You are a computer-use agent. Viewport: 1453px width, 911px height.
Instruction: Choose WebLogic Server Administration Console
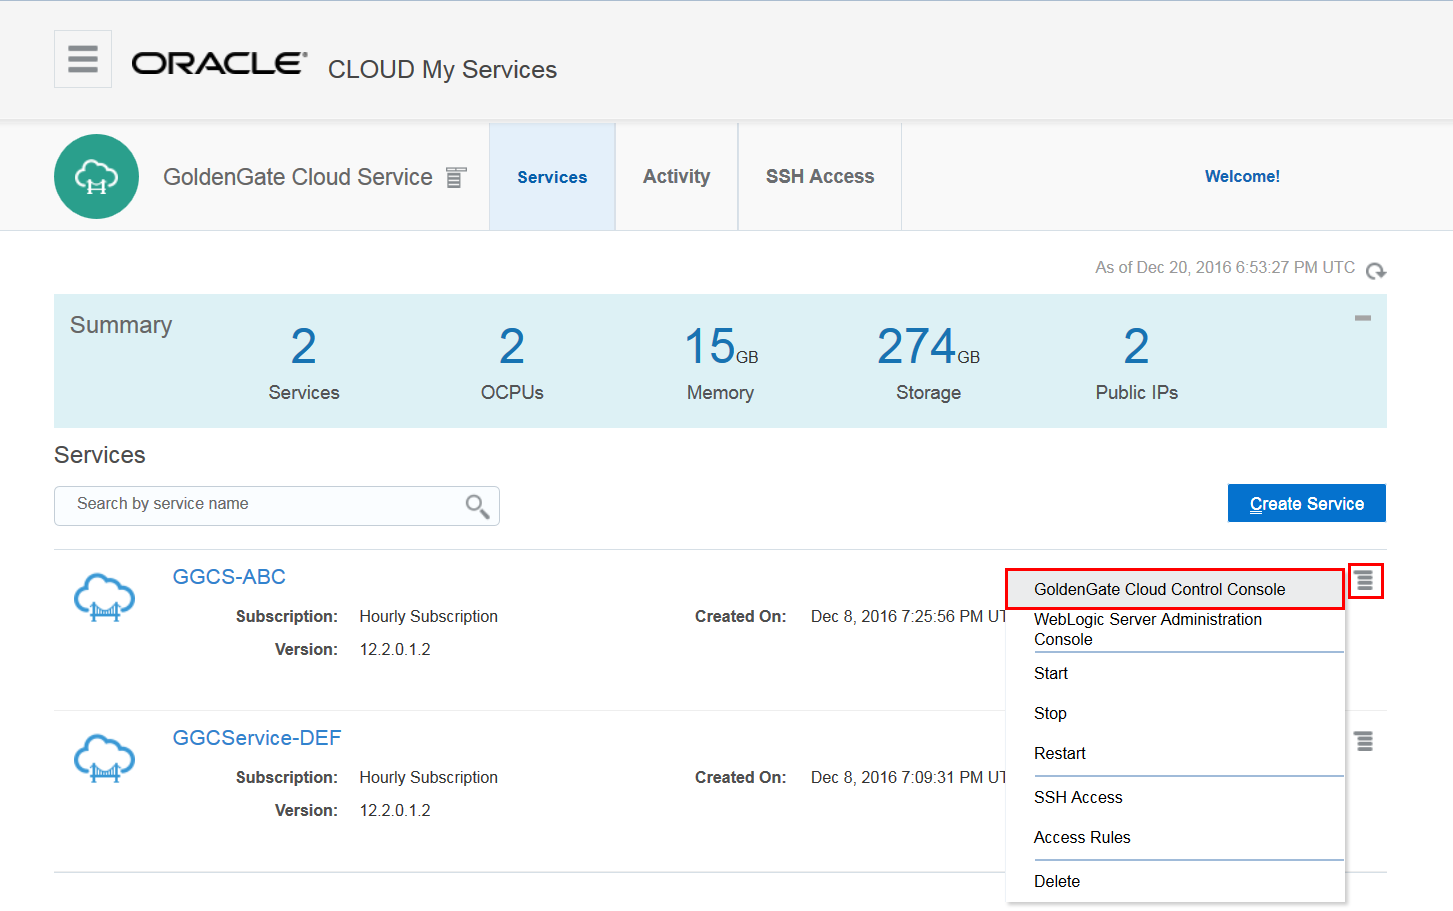click(x=1147, y=629)
